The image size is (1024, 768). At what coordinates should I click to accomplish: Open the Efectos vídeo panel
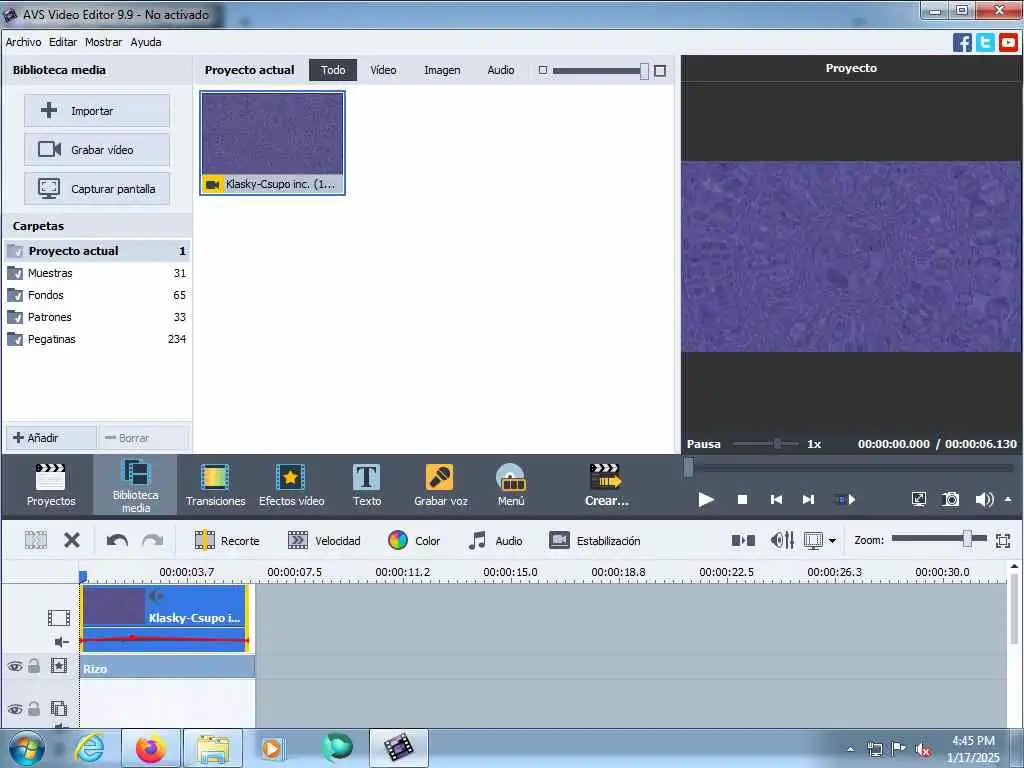click(291, 485)
